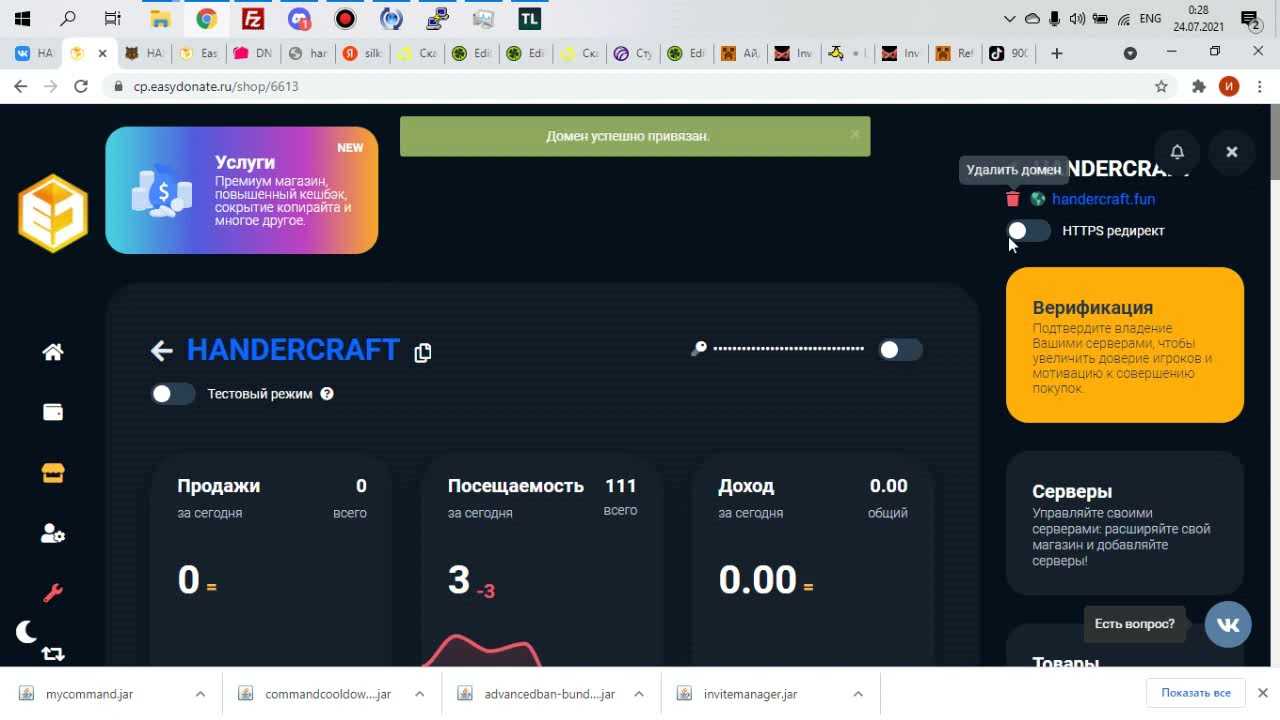The width and height of the screenshot is (1280, 720).
Task: Go back in browser history
Action: 20,87
